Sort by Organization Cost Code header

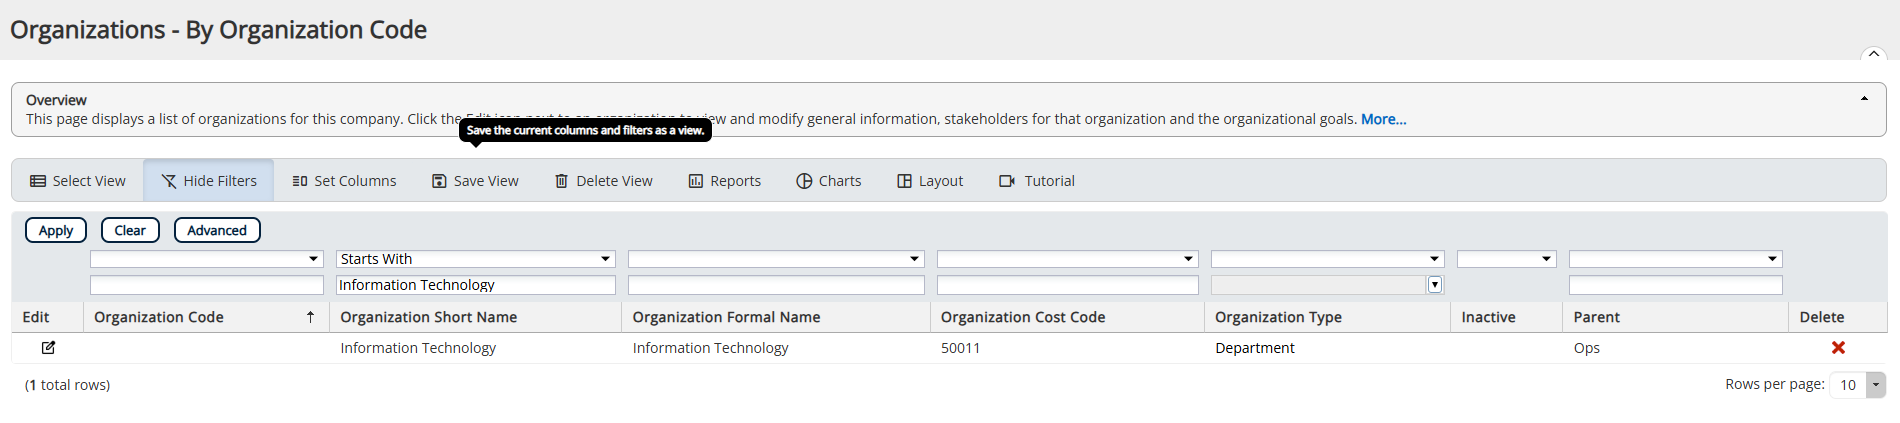(x=1023, y=317)
